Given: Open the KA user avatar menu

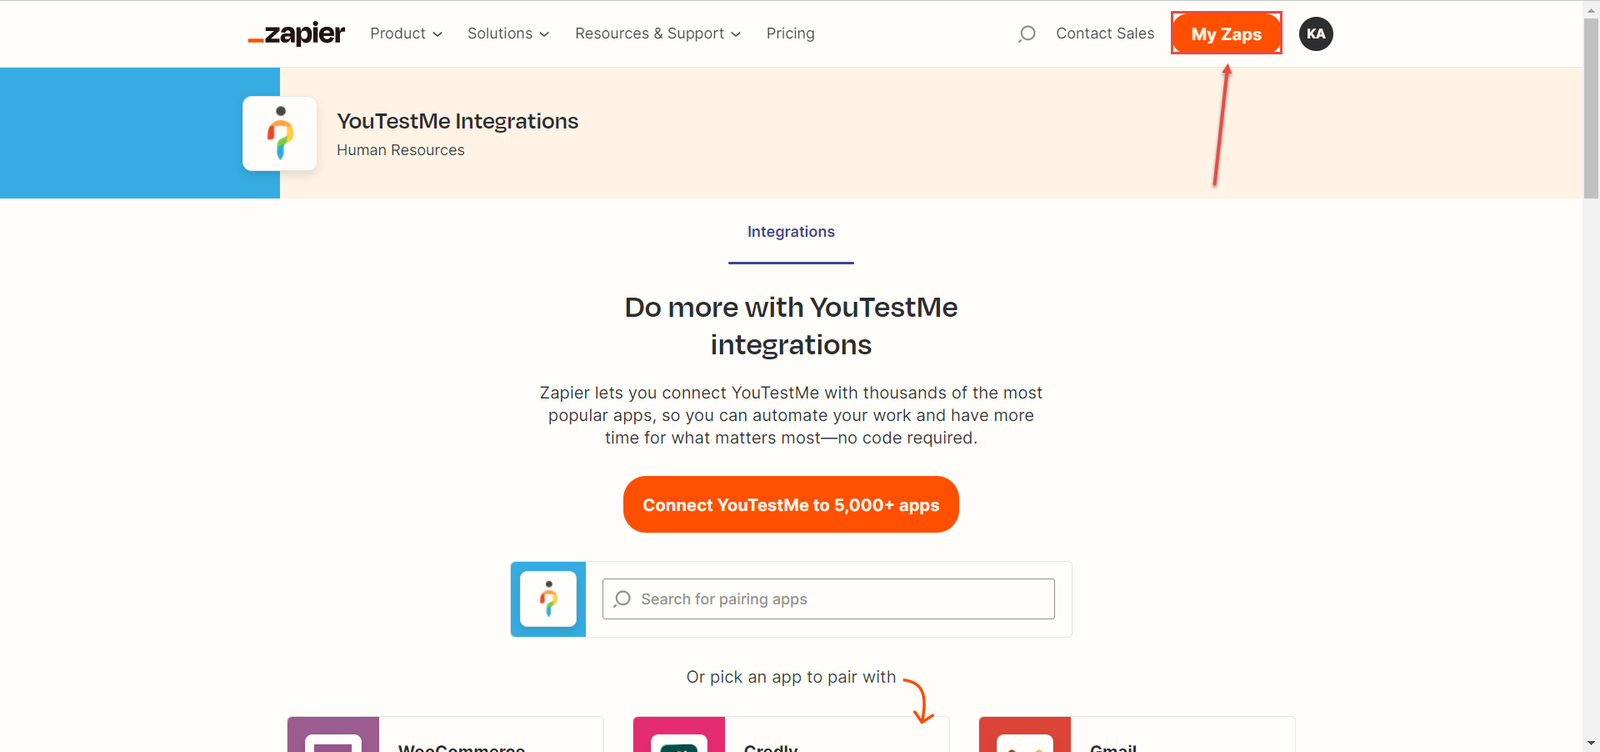Looking at the screenshot, I should [x=1315, y=34].
